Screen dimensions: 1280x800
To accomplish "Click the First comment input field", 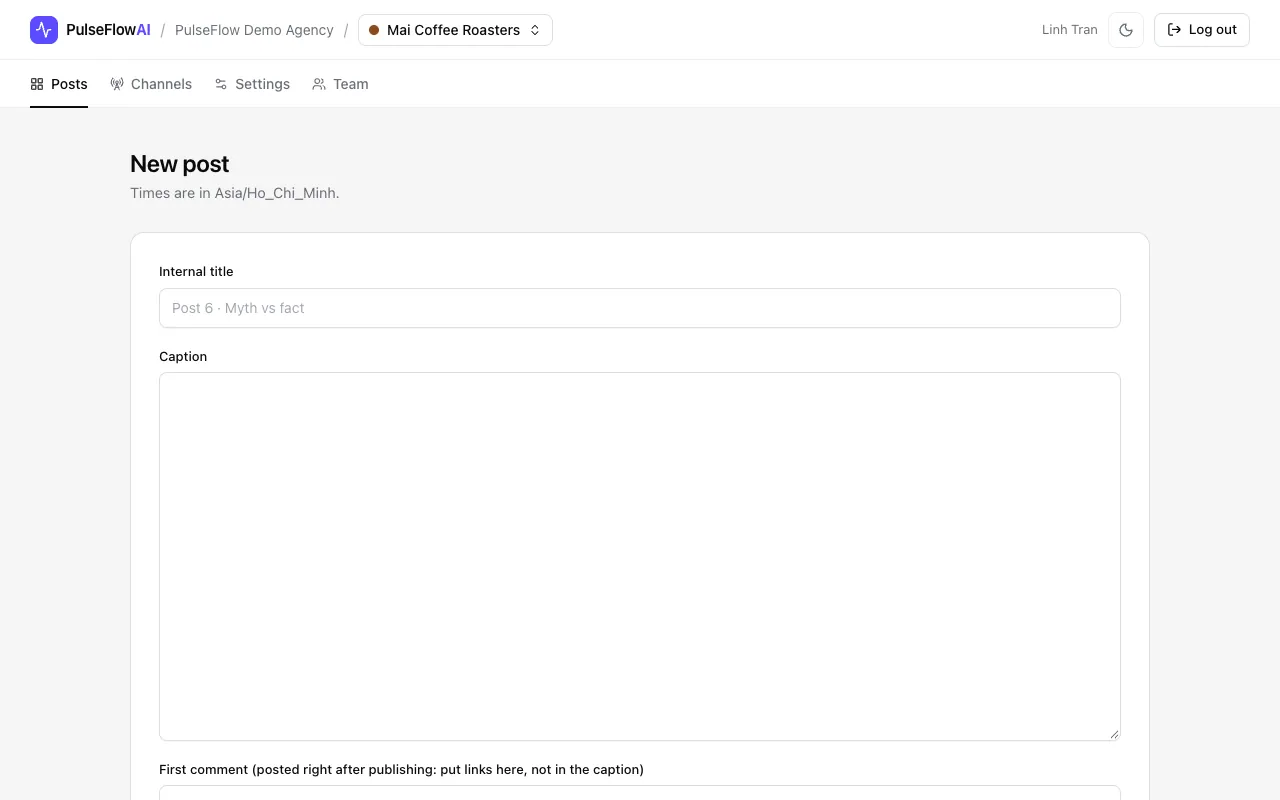I will coord(640,793).
